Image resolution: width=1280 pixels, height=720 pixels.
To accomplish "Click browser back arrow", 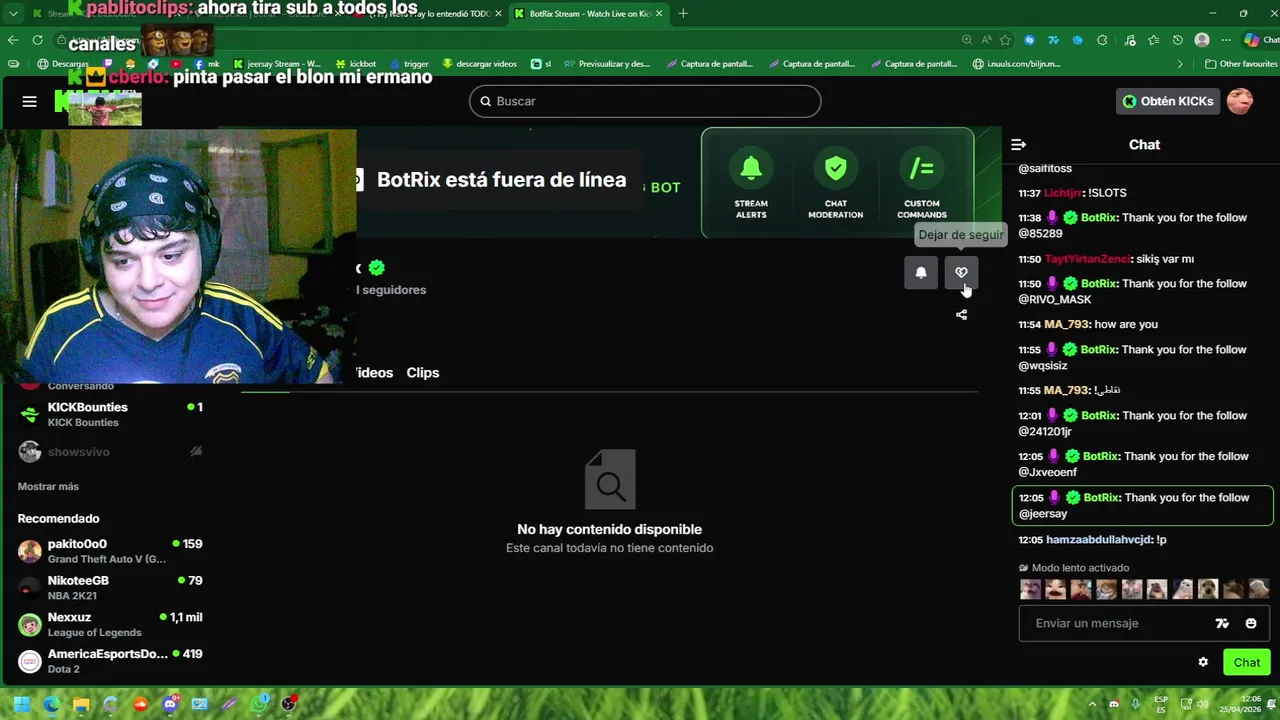I will 13,40.
